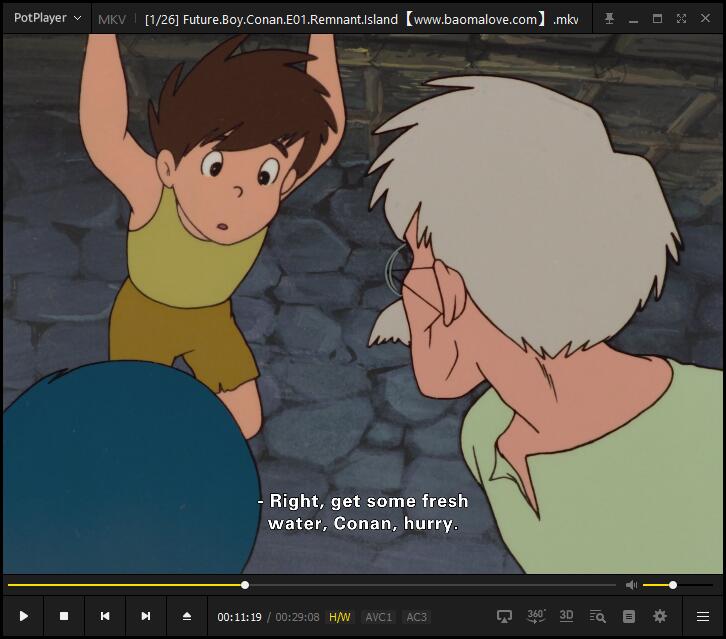The image size is (726, 639).
Task: Maximize the PotPlayer window
Action: pos(657,19)
